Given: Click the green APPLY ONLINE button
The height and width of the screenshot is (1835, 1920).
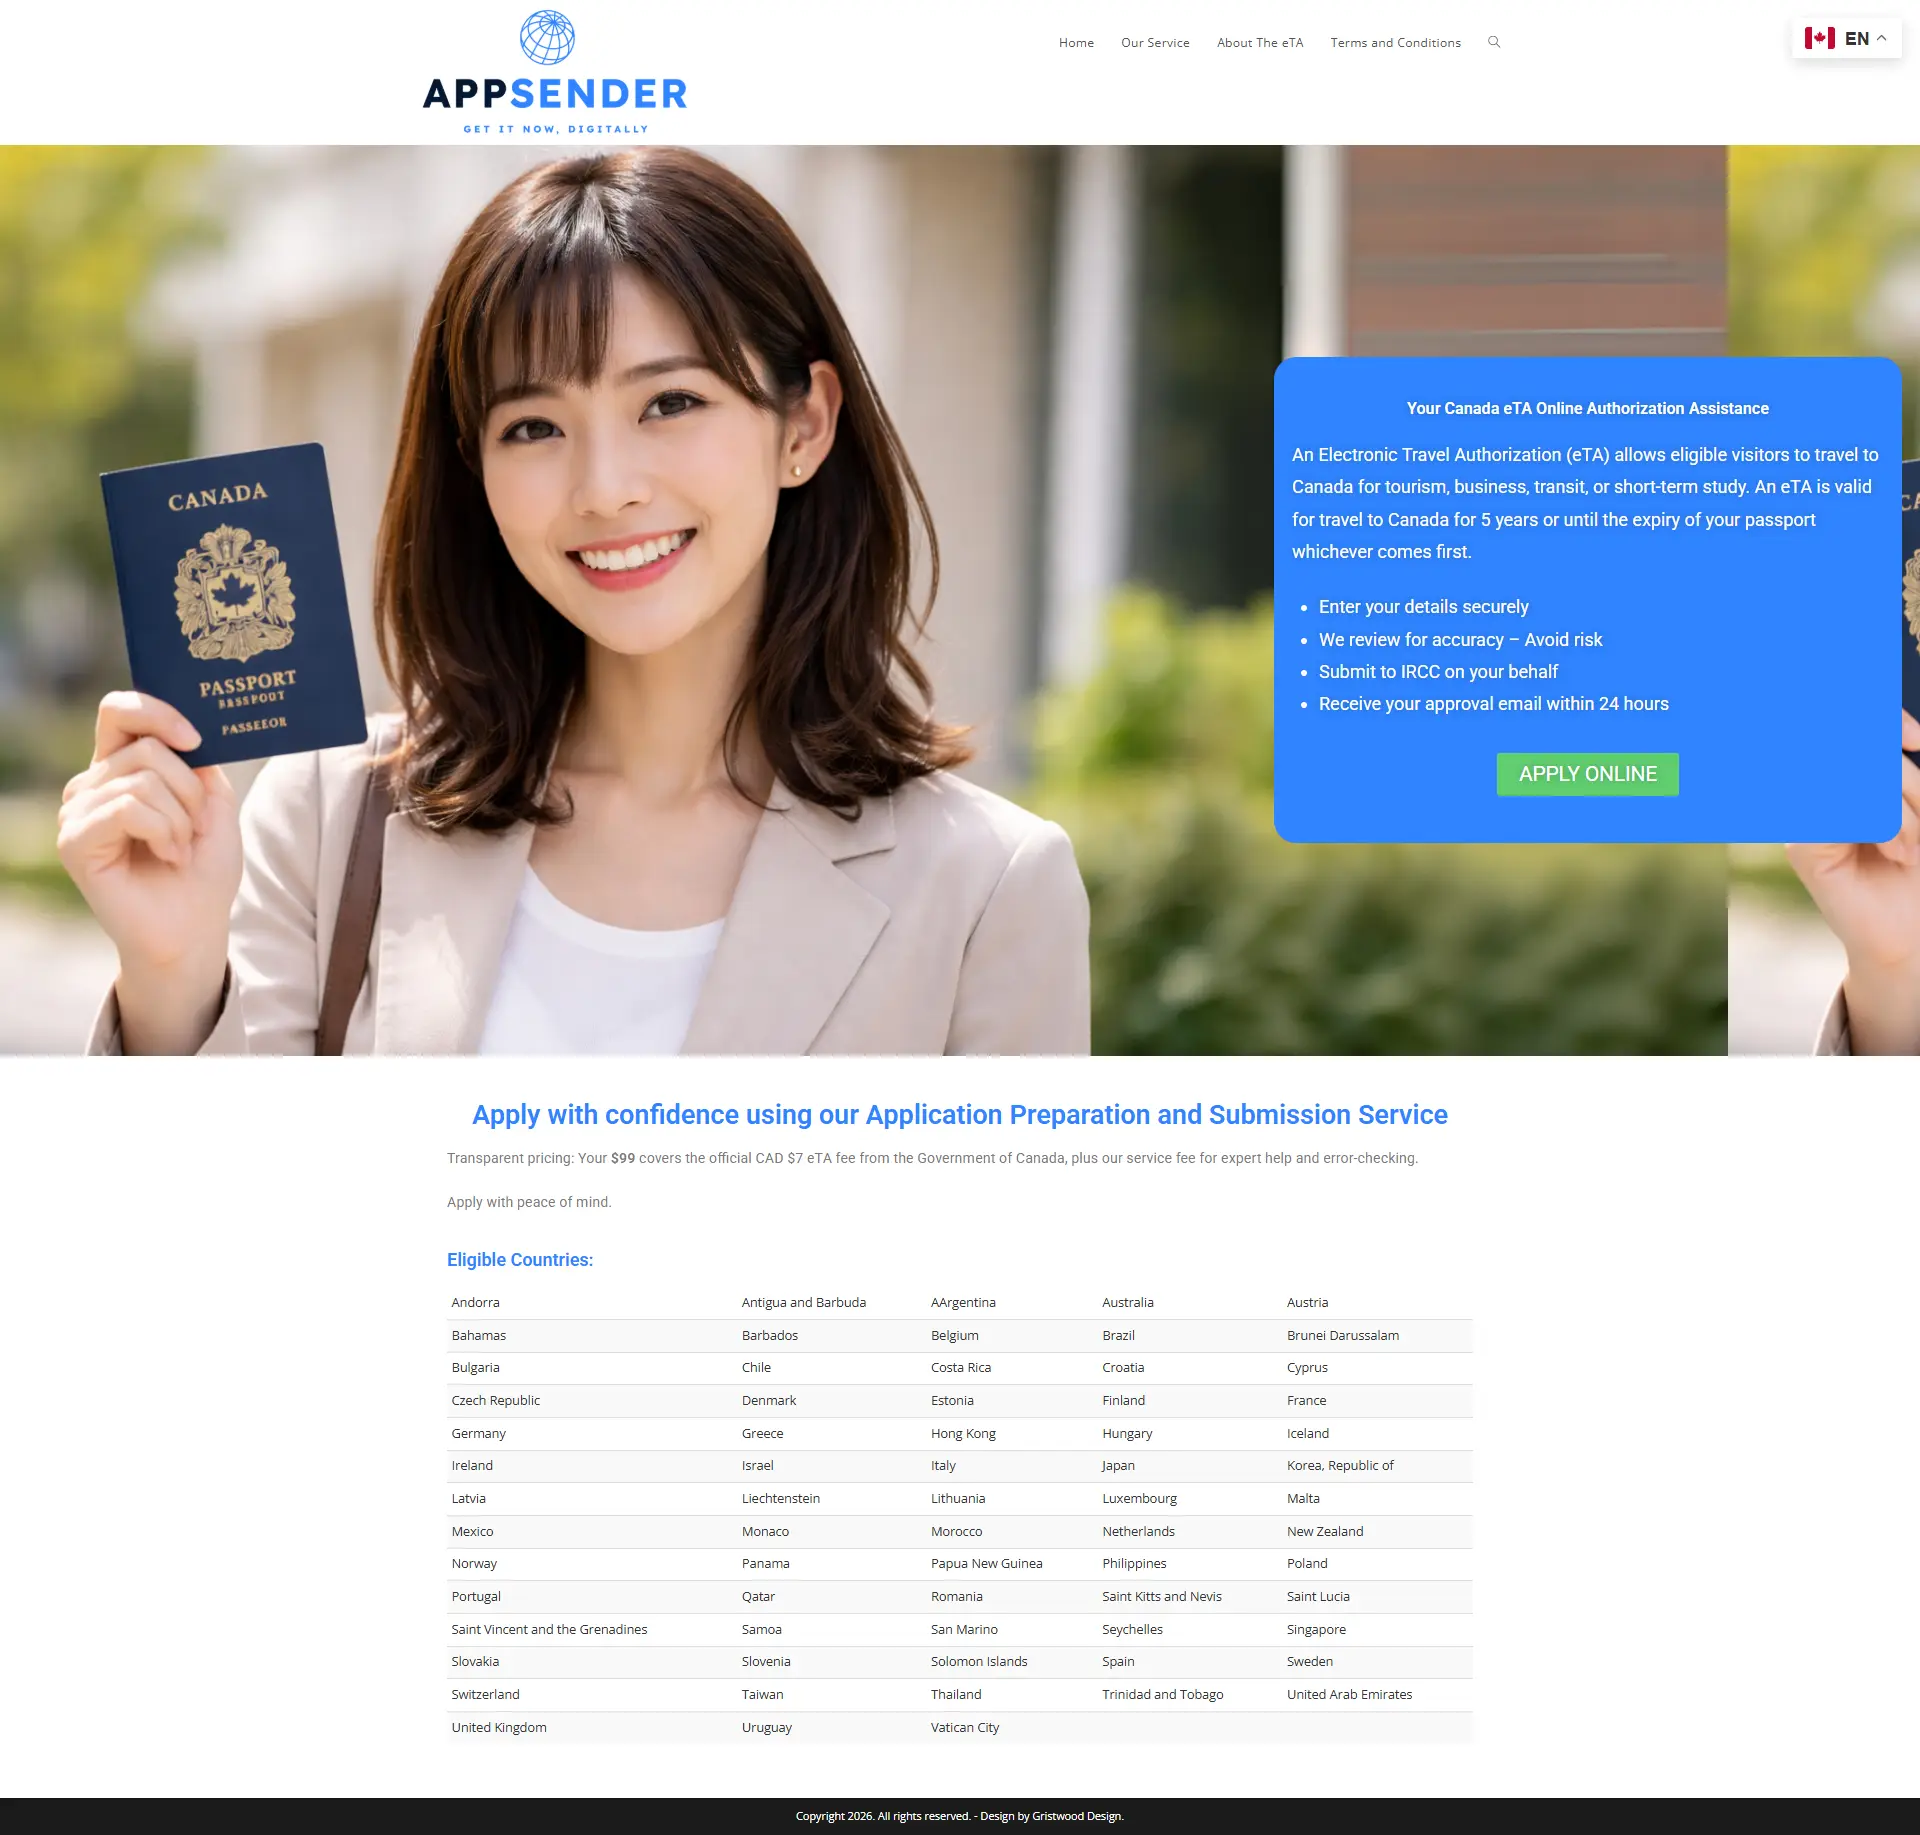Looking at the screenshot, I should tap(1587, 774).
